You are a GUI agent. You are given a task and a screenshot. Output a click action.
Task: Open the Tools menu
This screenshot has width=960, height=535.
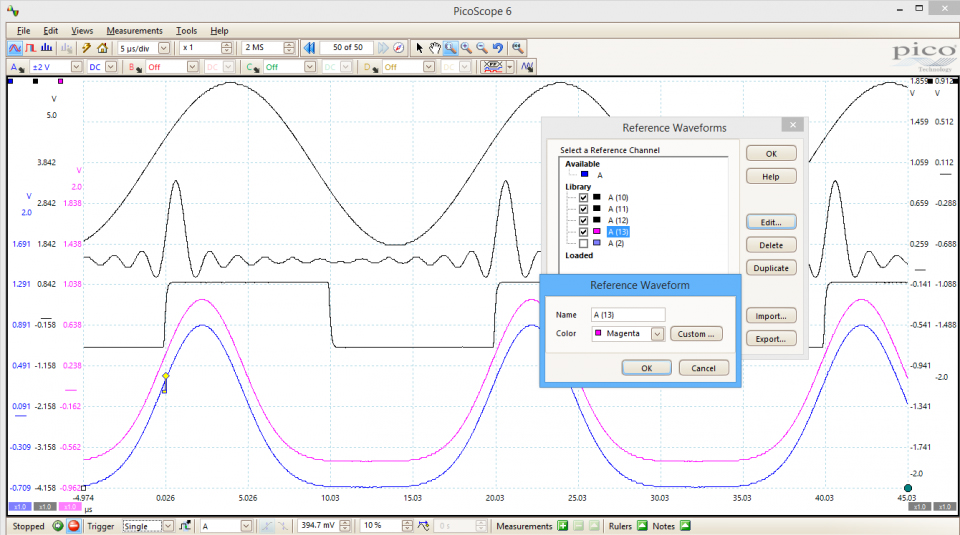(x=186, y=31)
